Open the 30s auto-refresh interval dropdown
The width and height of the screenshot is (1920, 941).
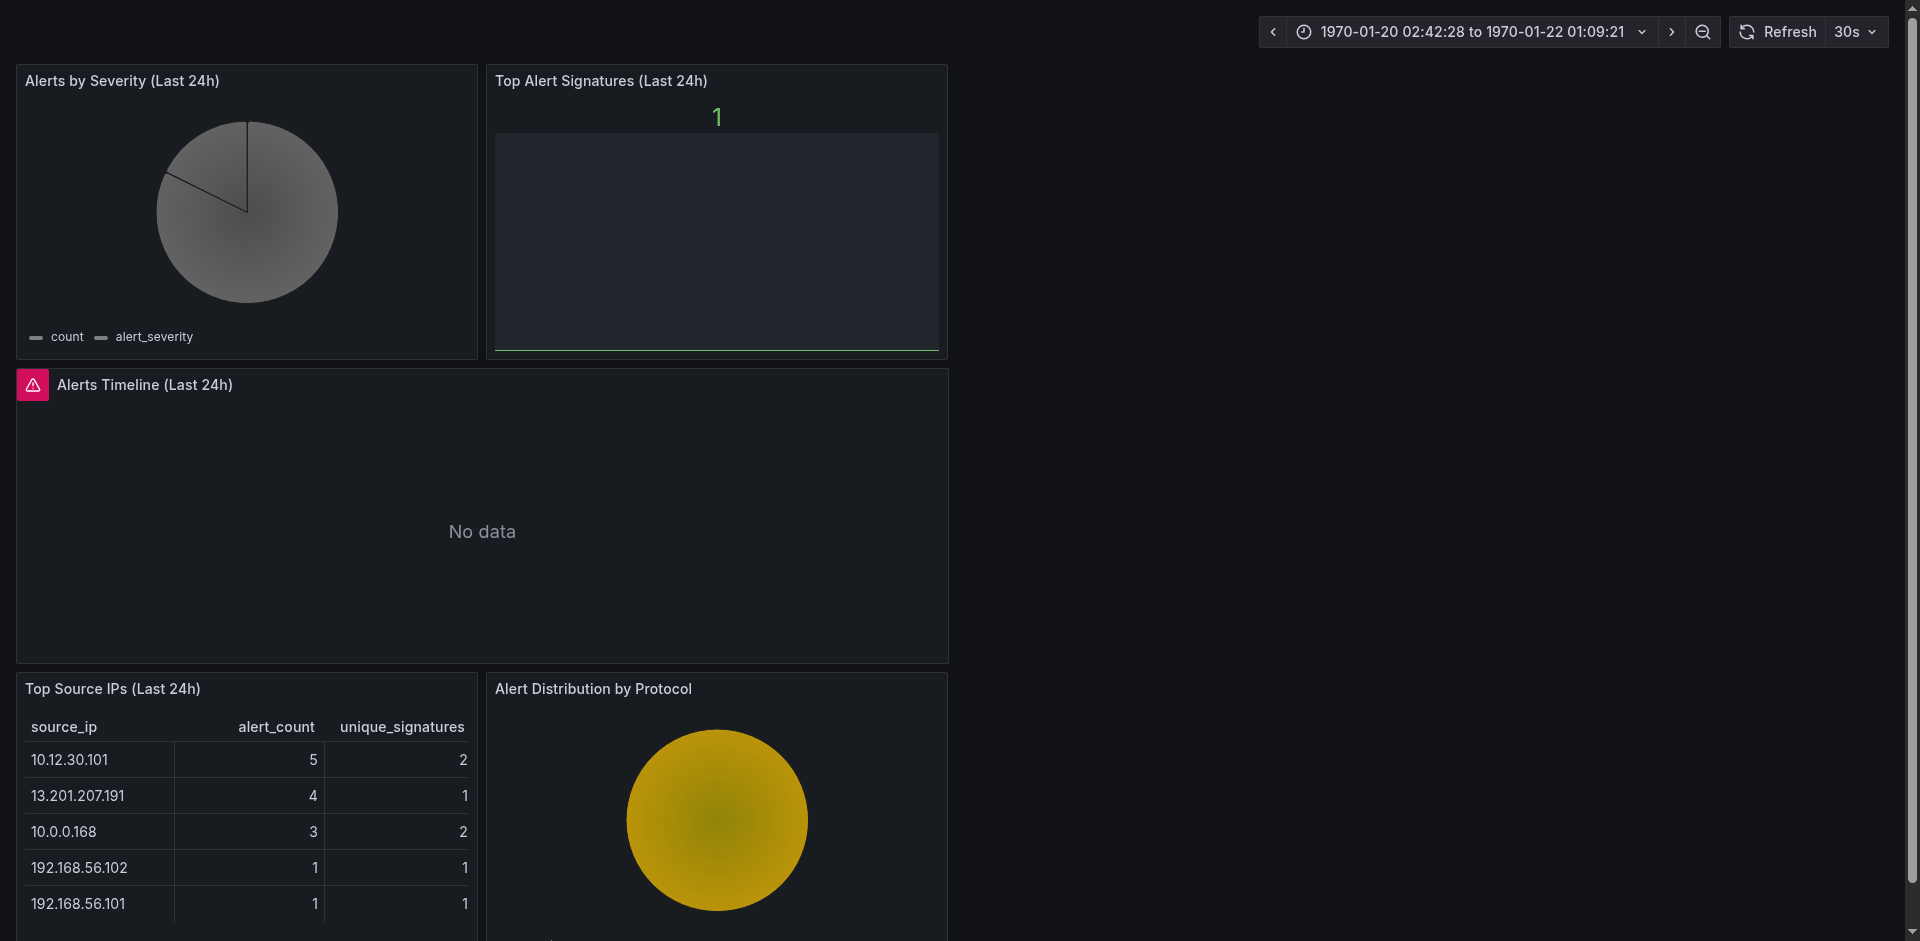tap(1857, 32)
